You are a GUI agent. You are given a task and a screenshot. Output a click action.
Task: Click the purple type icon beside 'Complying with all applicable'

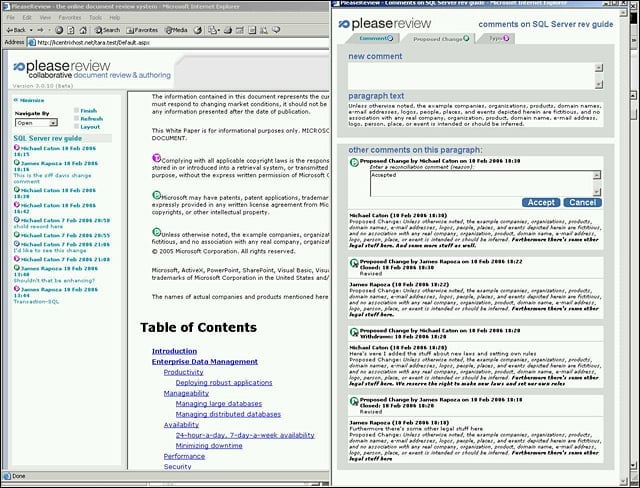(156, 158)
